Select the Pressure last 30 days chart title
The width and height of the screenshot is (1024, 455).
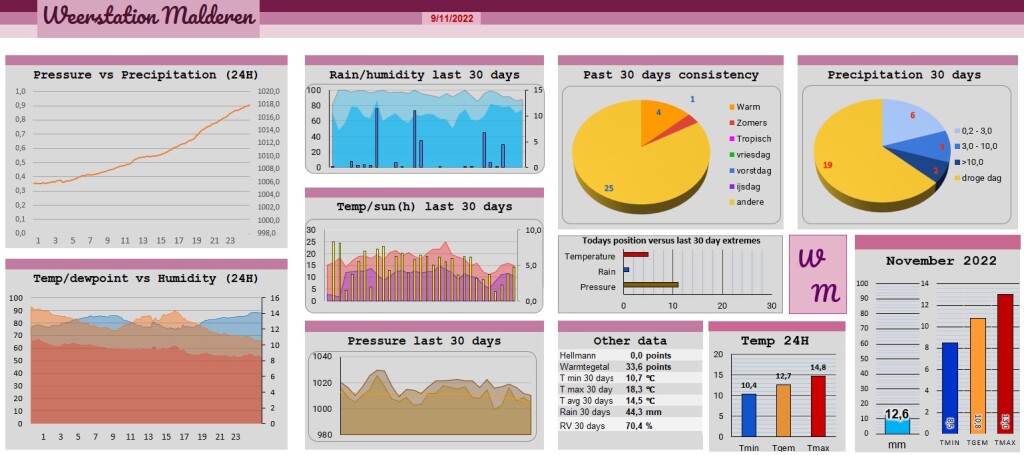pos(424,341)
